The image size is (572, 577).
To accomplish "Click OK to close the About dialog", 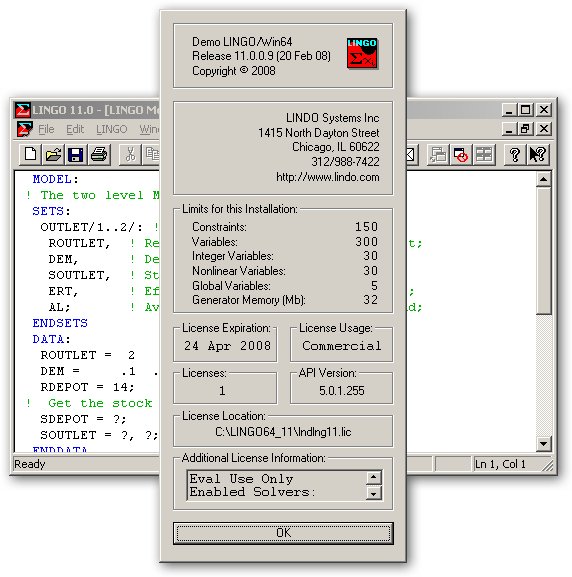I will coord(283,533).
